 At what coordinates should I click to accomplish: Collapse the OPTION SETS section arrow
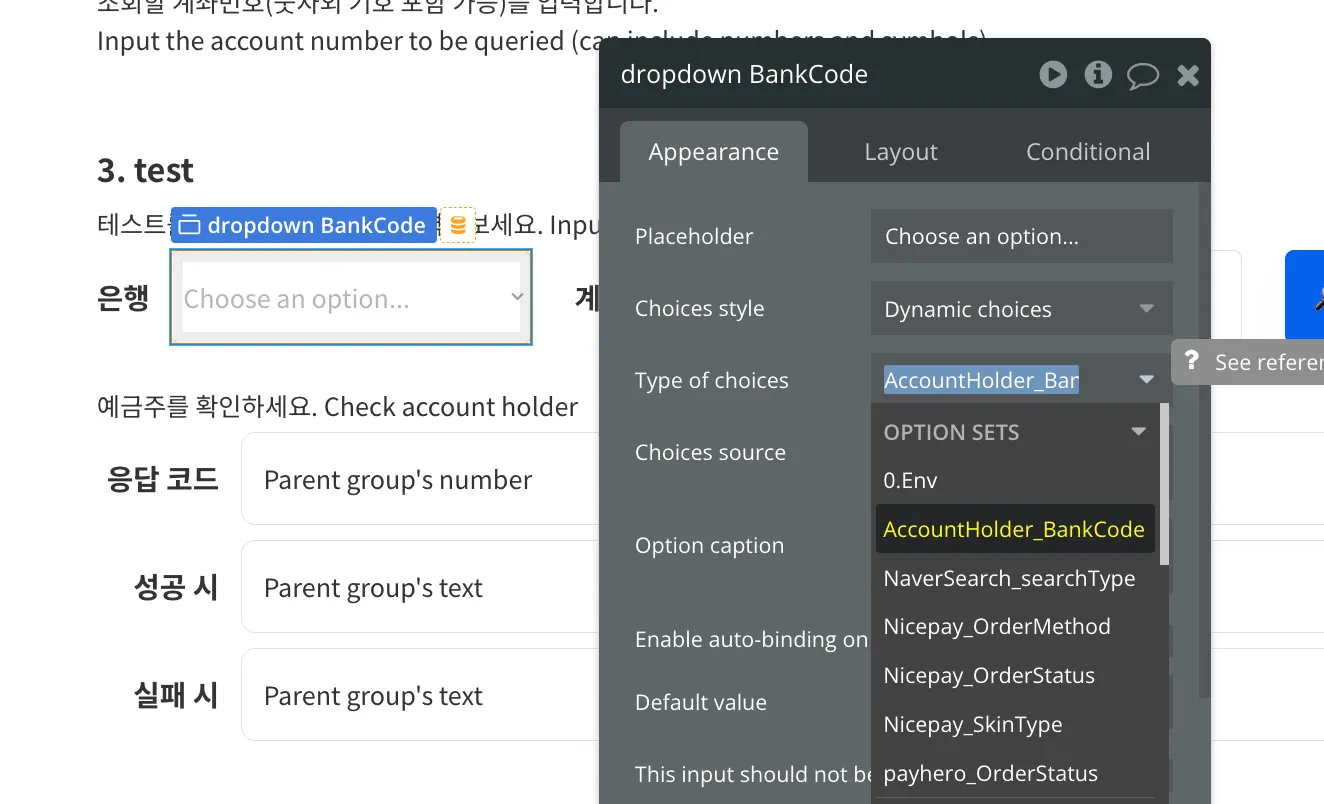(1138, 432)
